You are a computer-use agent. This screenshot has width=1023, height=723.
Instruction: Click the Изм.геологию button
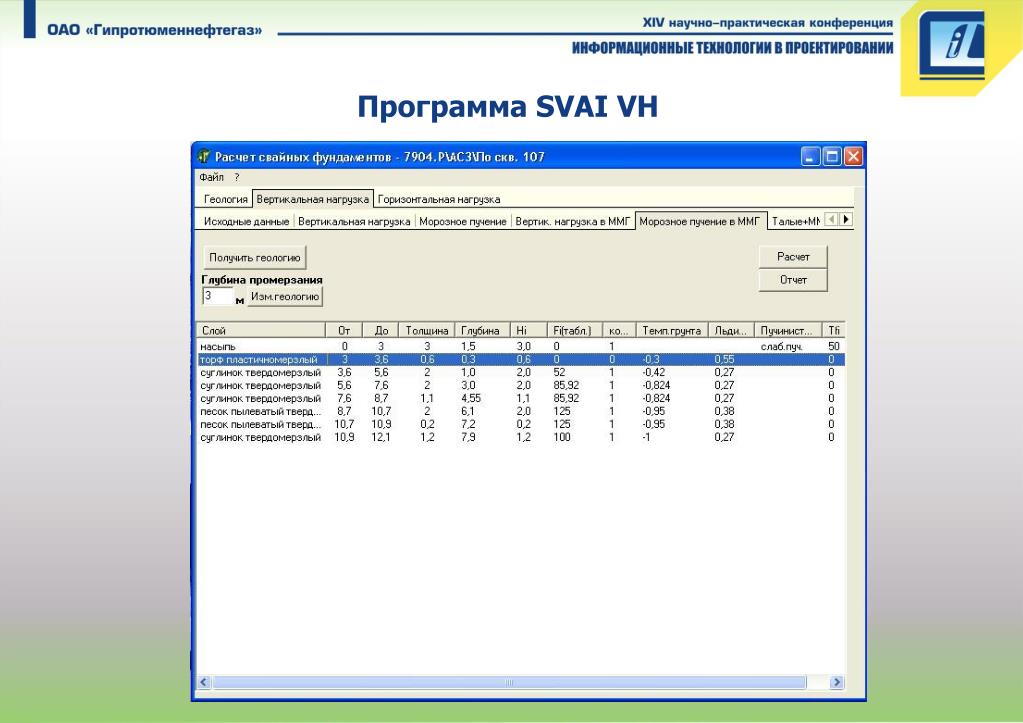pos(285,297)
